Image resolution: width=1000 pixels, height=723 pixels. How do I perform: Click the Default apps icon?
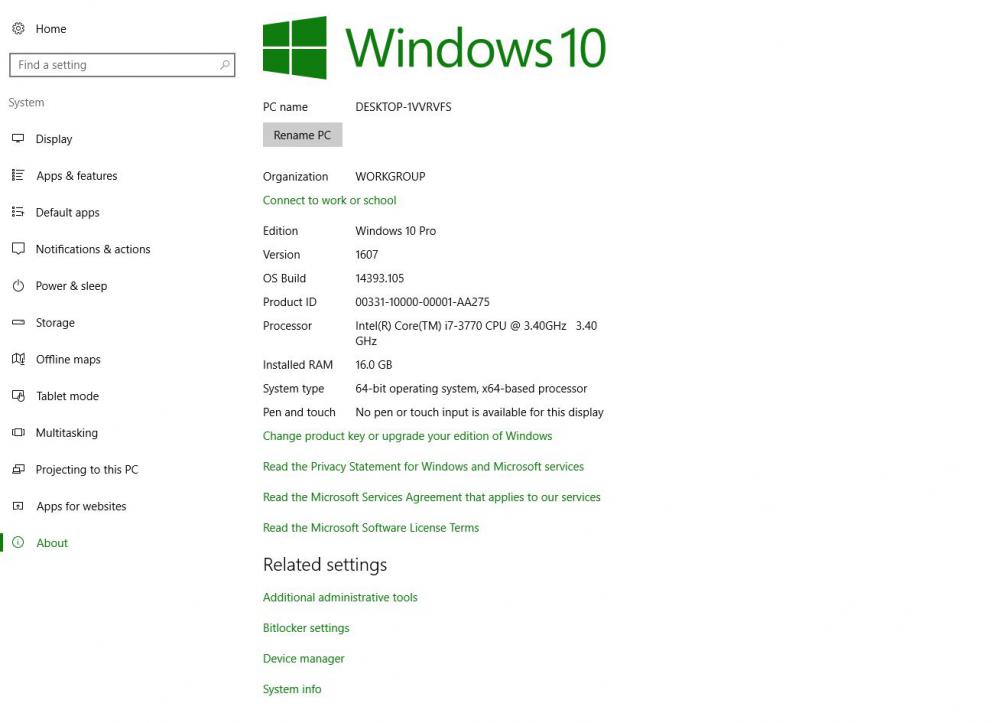tap(17, 212)
